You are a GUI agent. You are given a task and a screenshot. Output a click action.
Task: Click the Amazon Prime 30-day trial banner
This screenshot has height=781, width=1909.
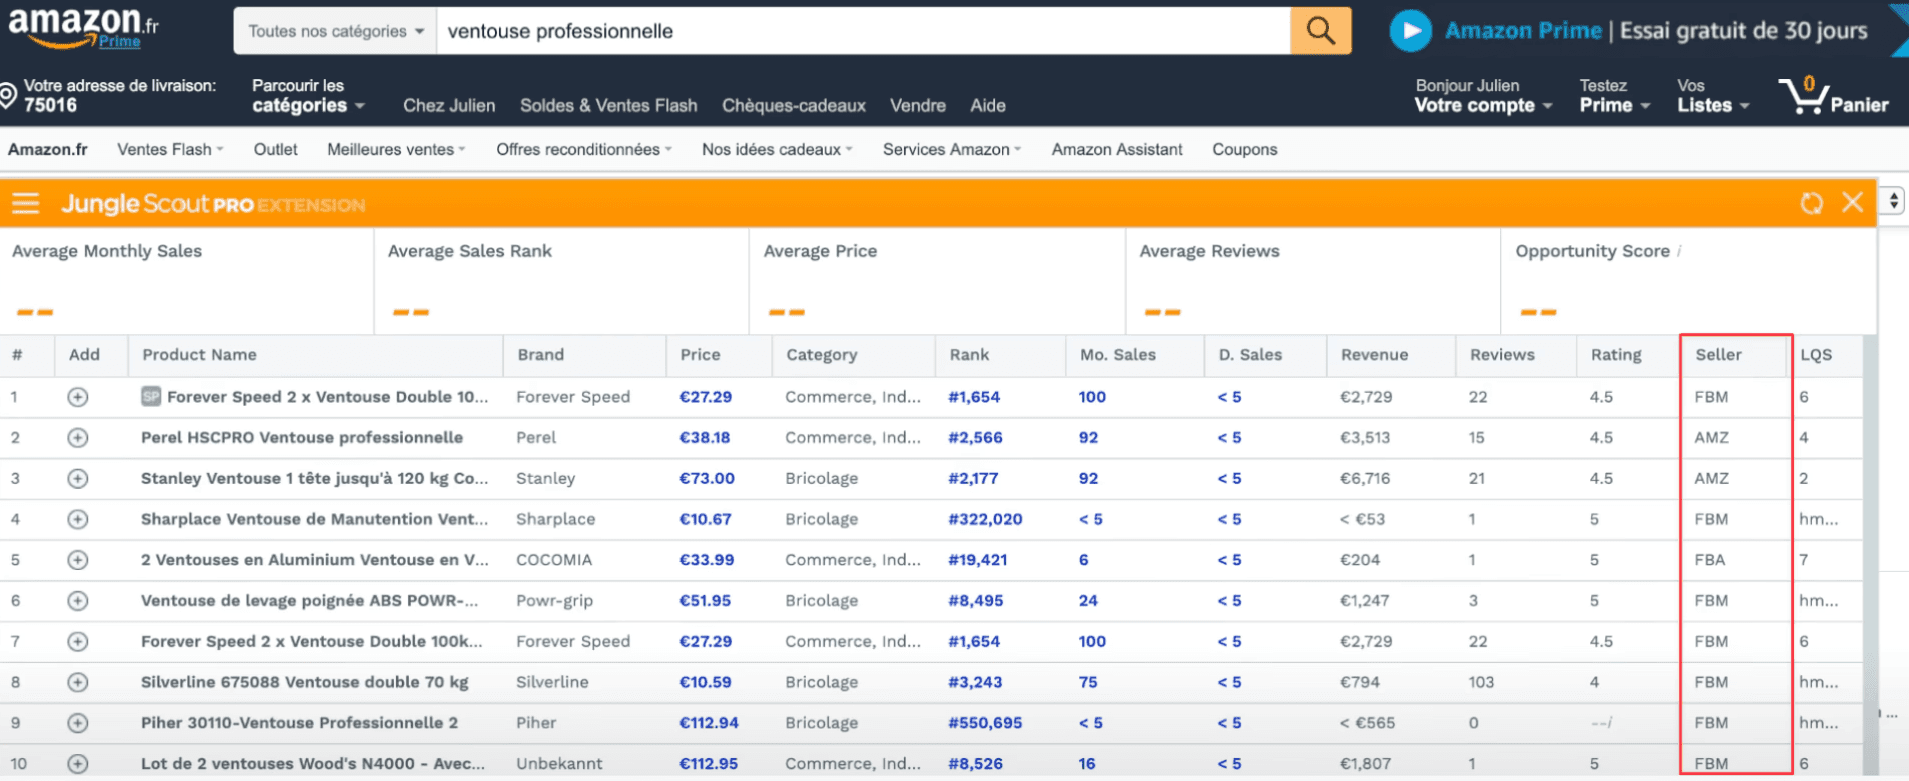click(x=1656, y=31)
